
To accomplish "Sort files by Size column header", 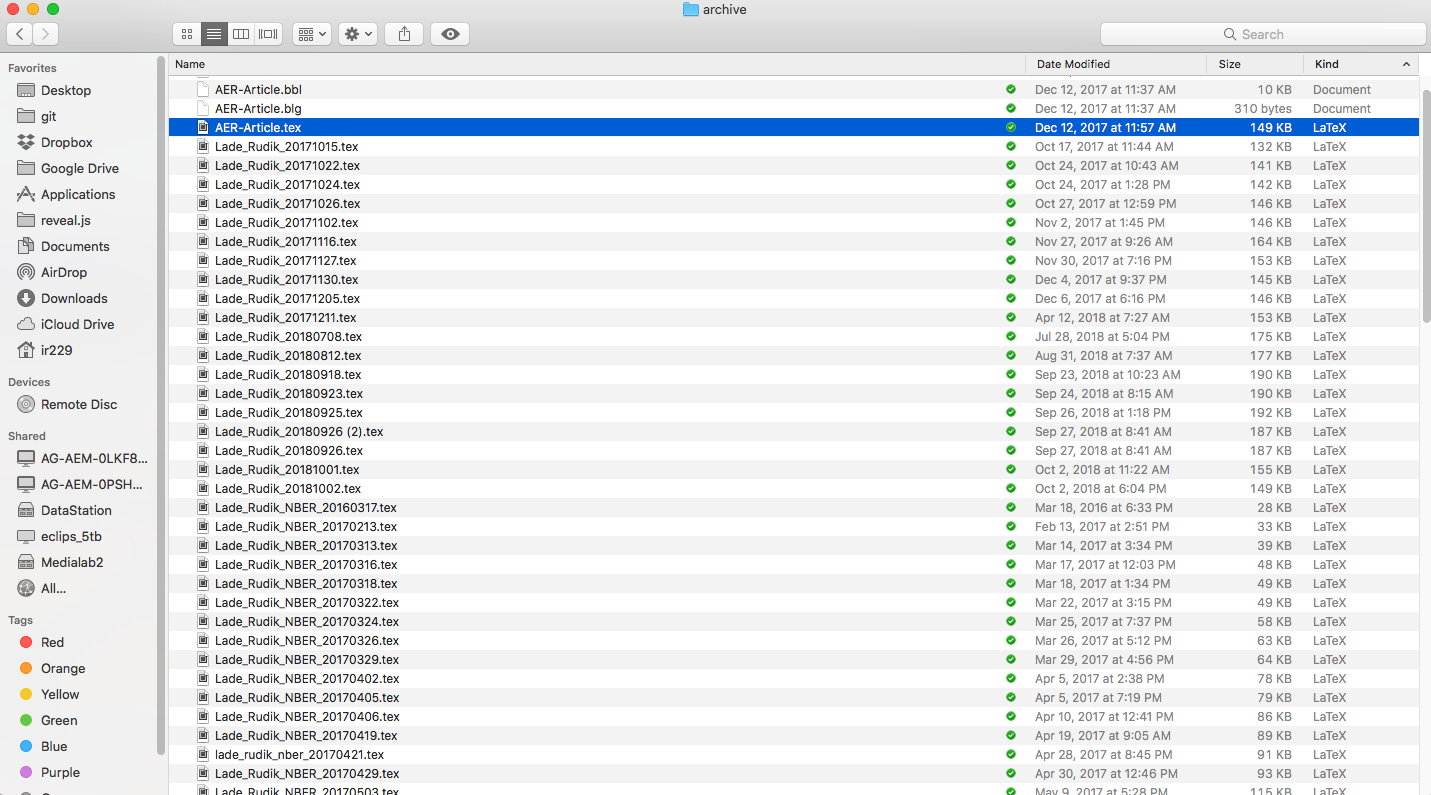I will (1229, 64).
